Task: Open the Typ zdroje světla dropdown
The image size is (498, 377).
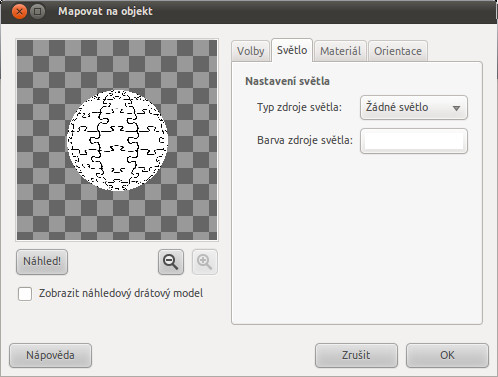Action: click(414, 108)
